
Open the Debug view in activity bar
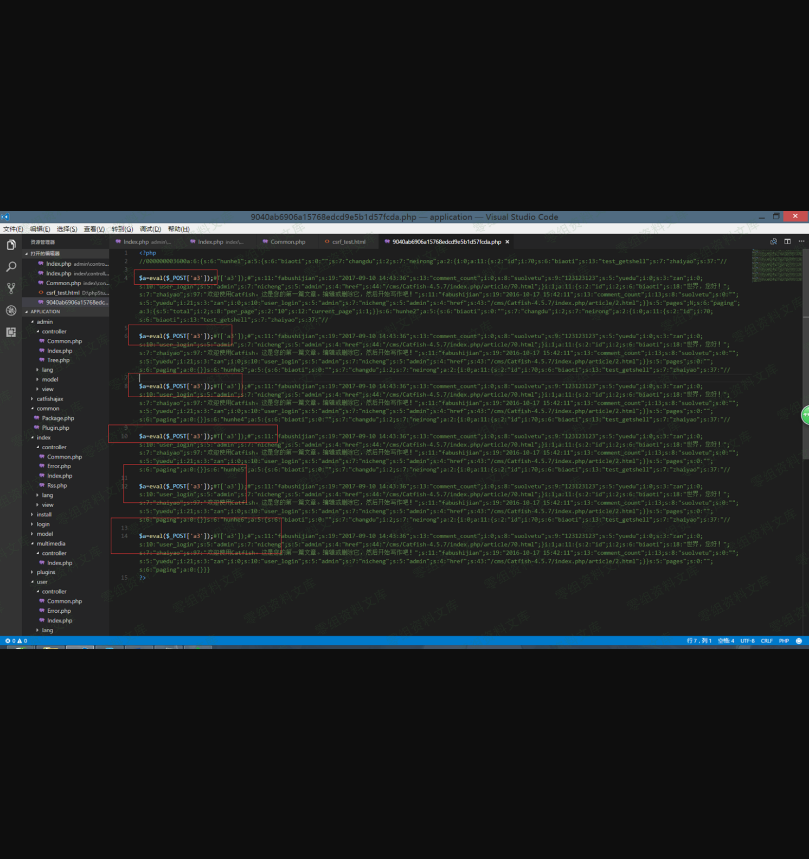pos(11,310)
